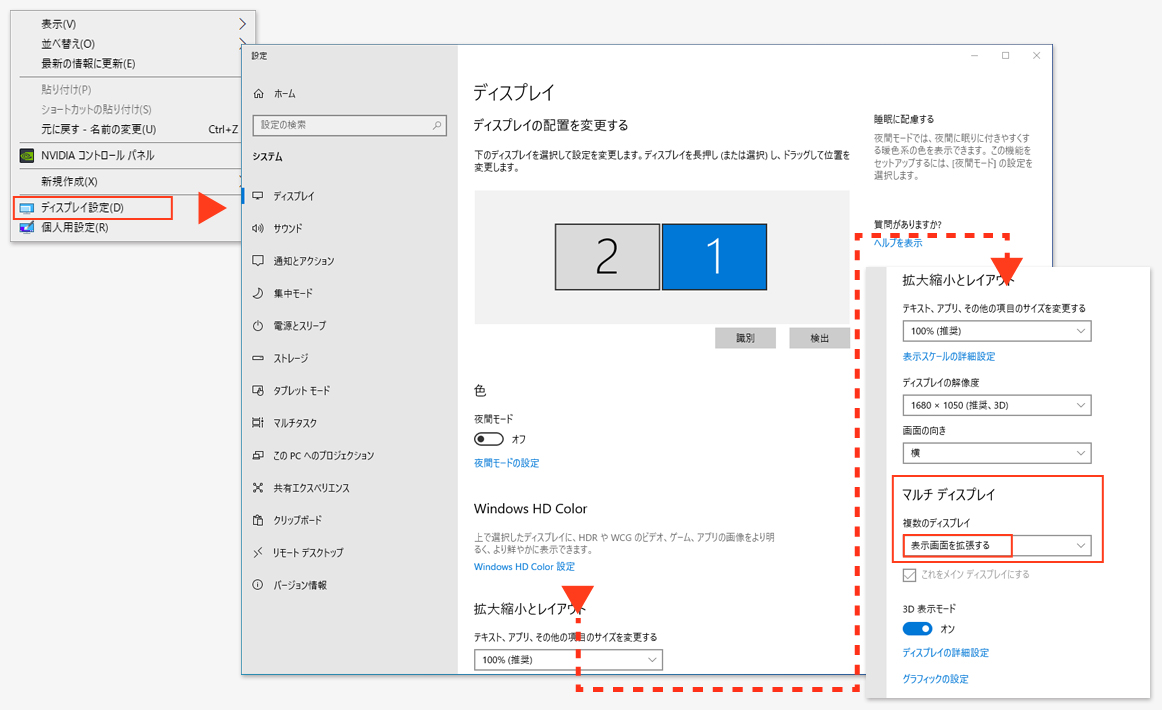
Task: Select display 1 in arrangement area
Action: click(714, 257)
